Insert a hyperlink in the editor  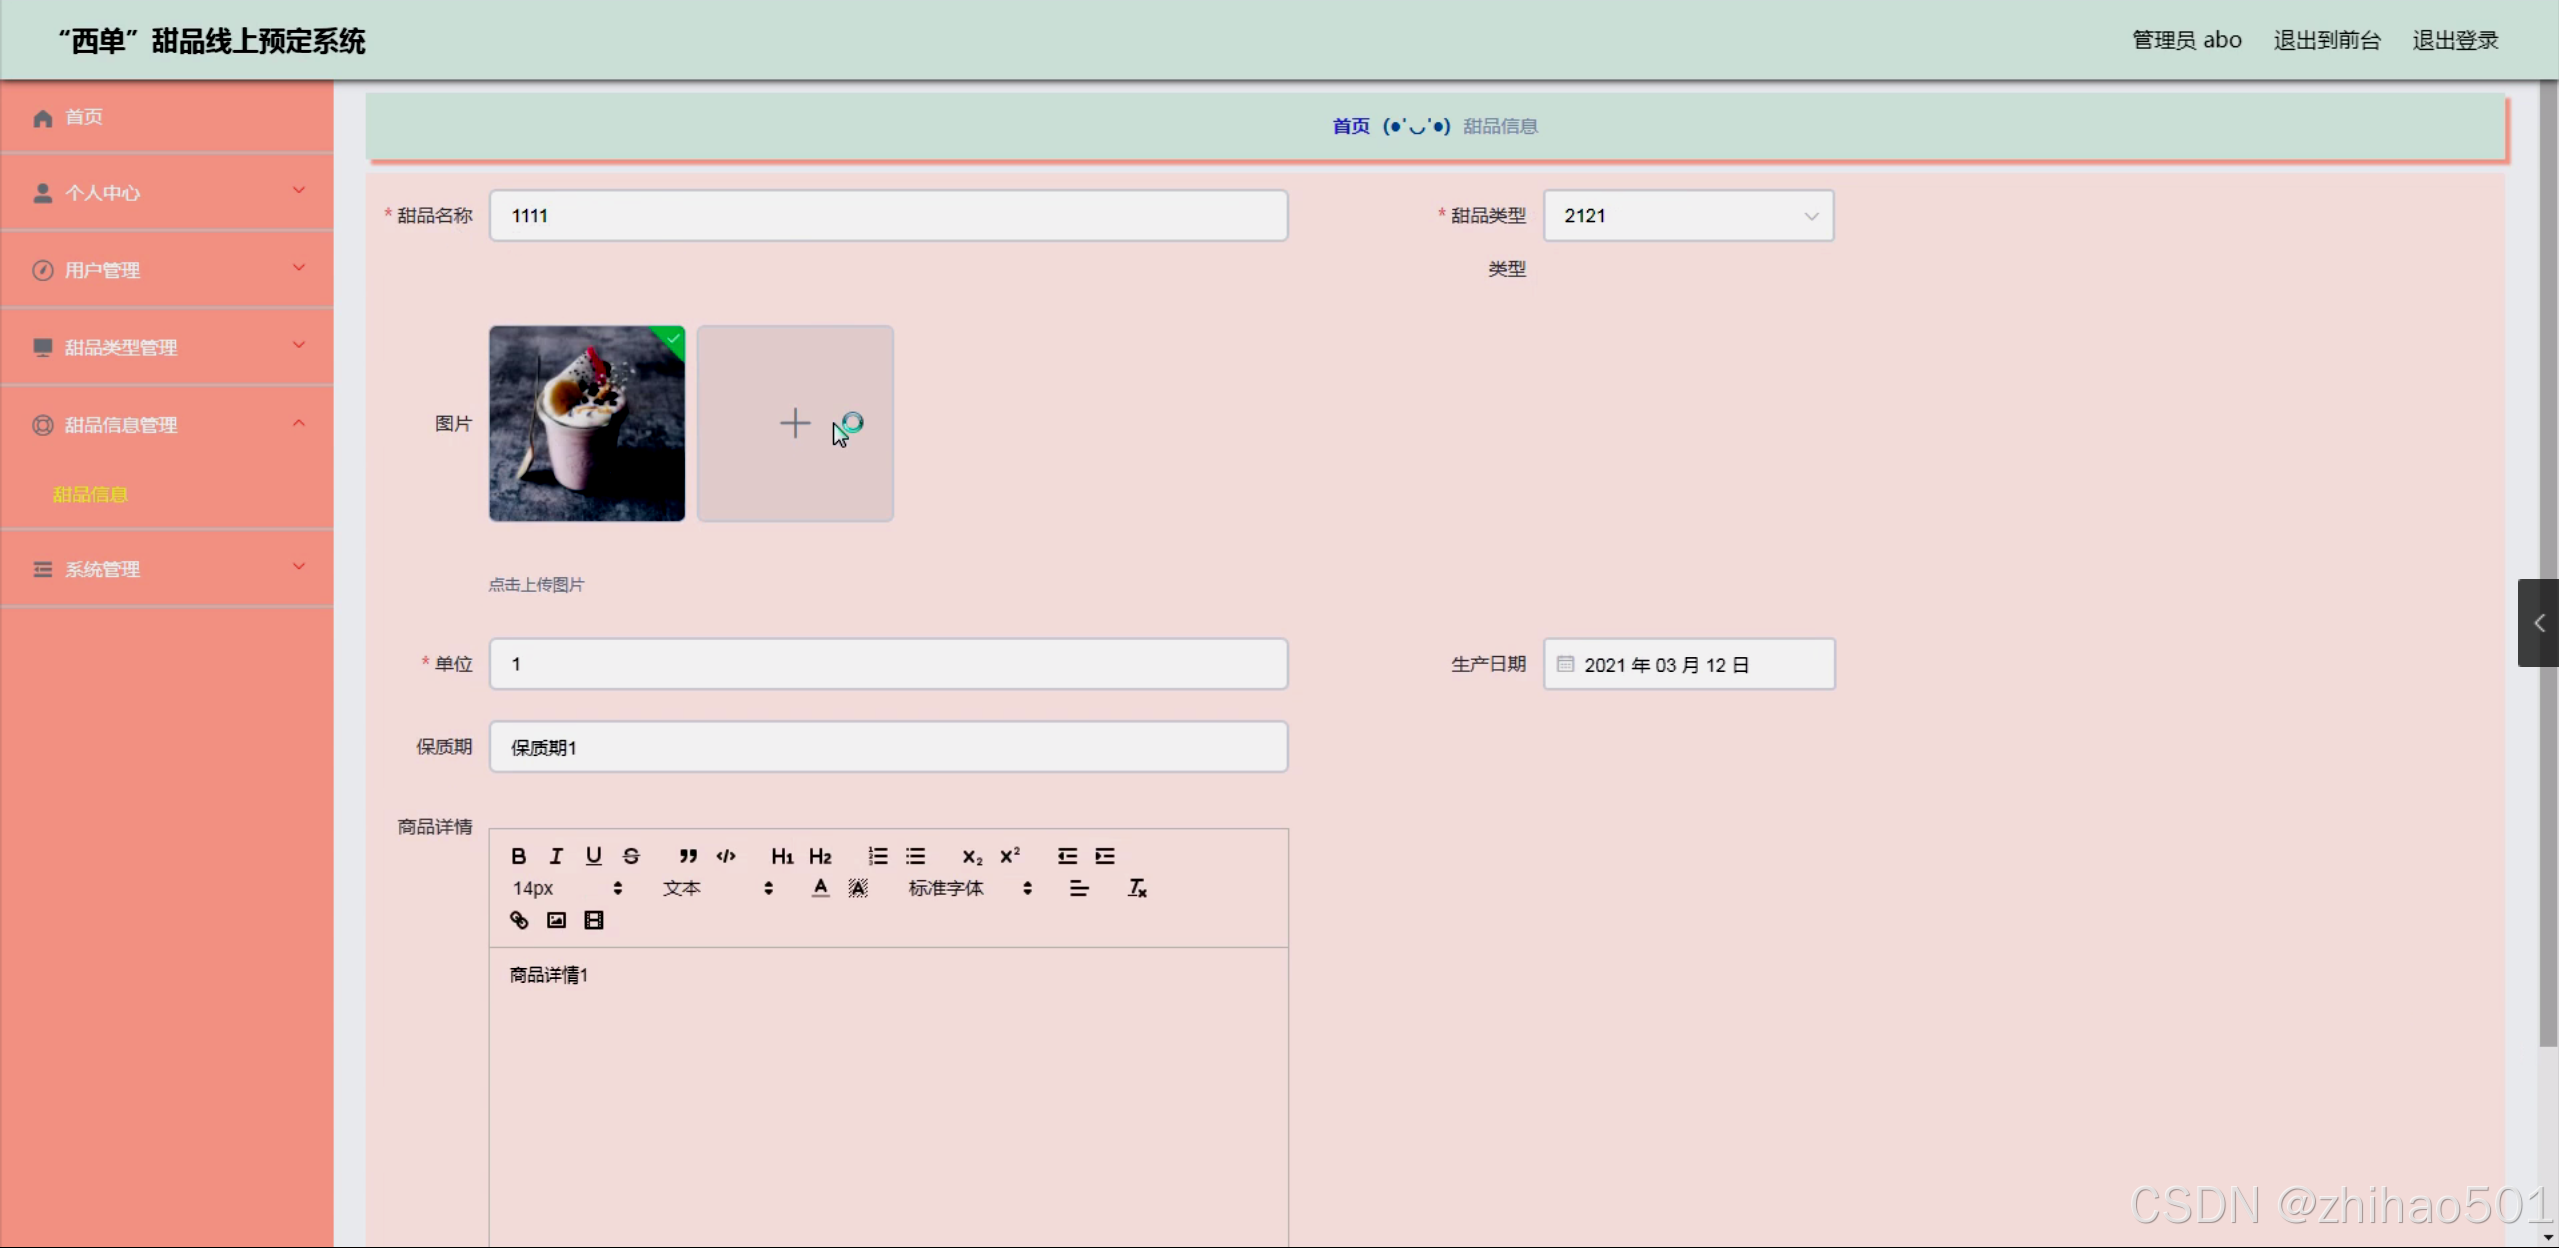519,920
